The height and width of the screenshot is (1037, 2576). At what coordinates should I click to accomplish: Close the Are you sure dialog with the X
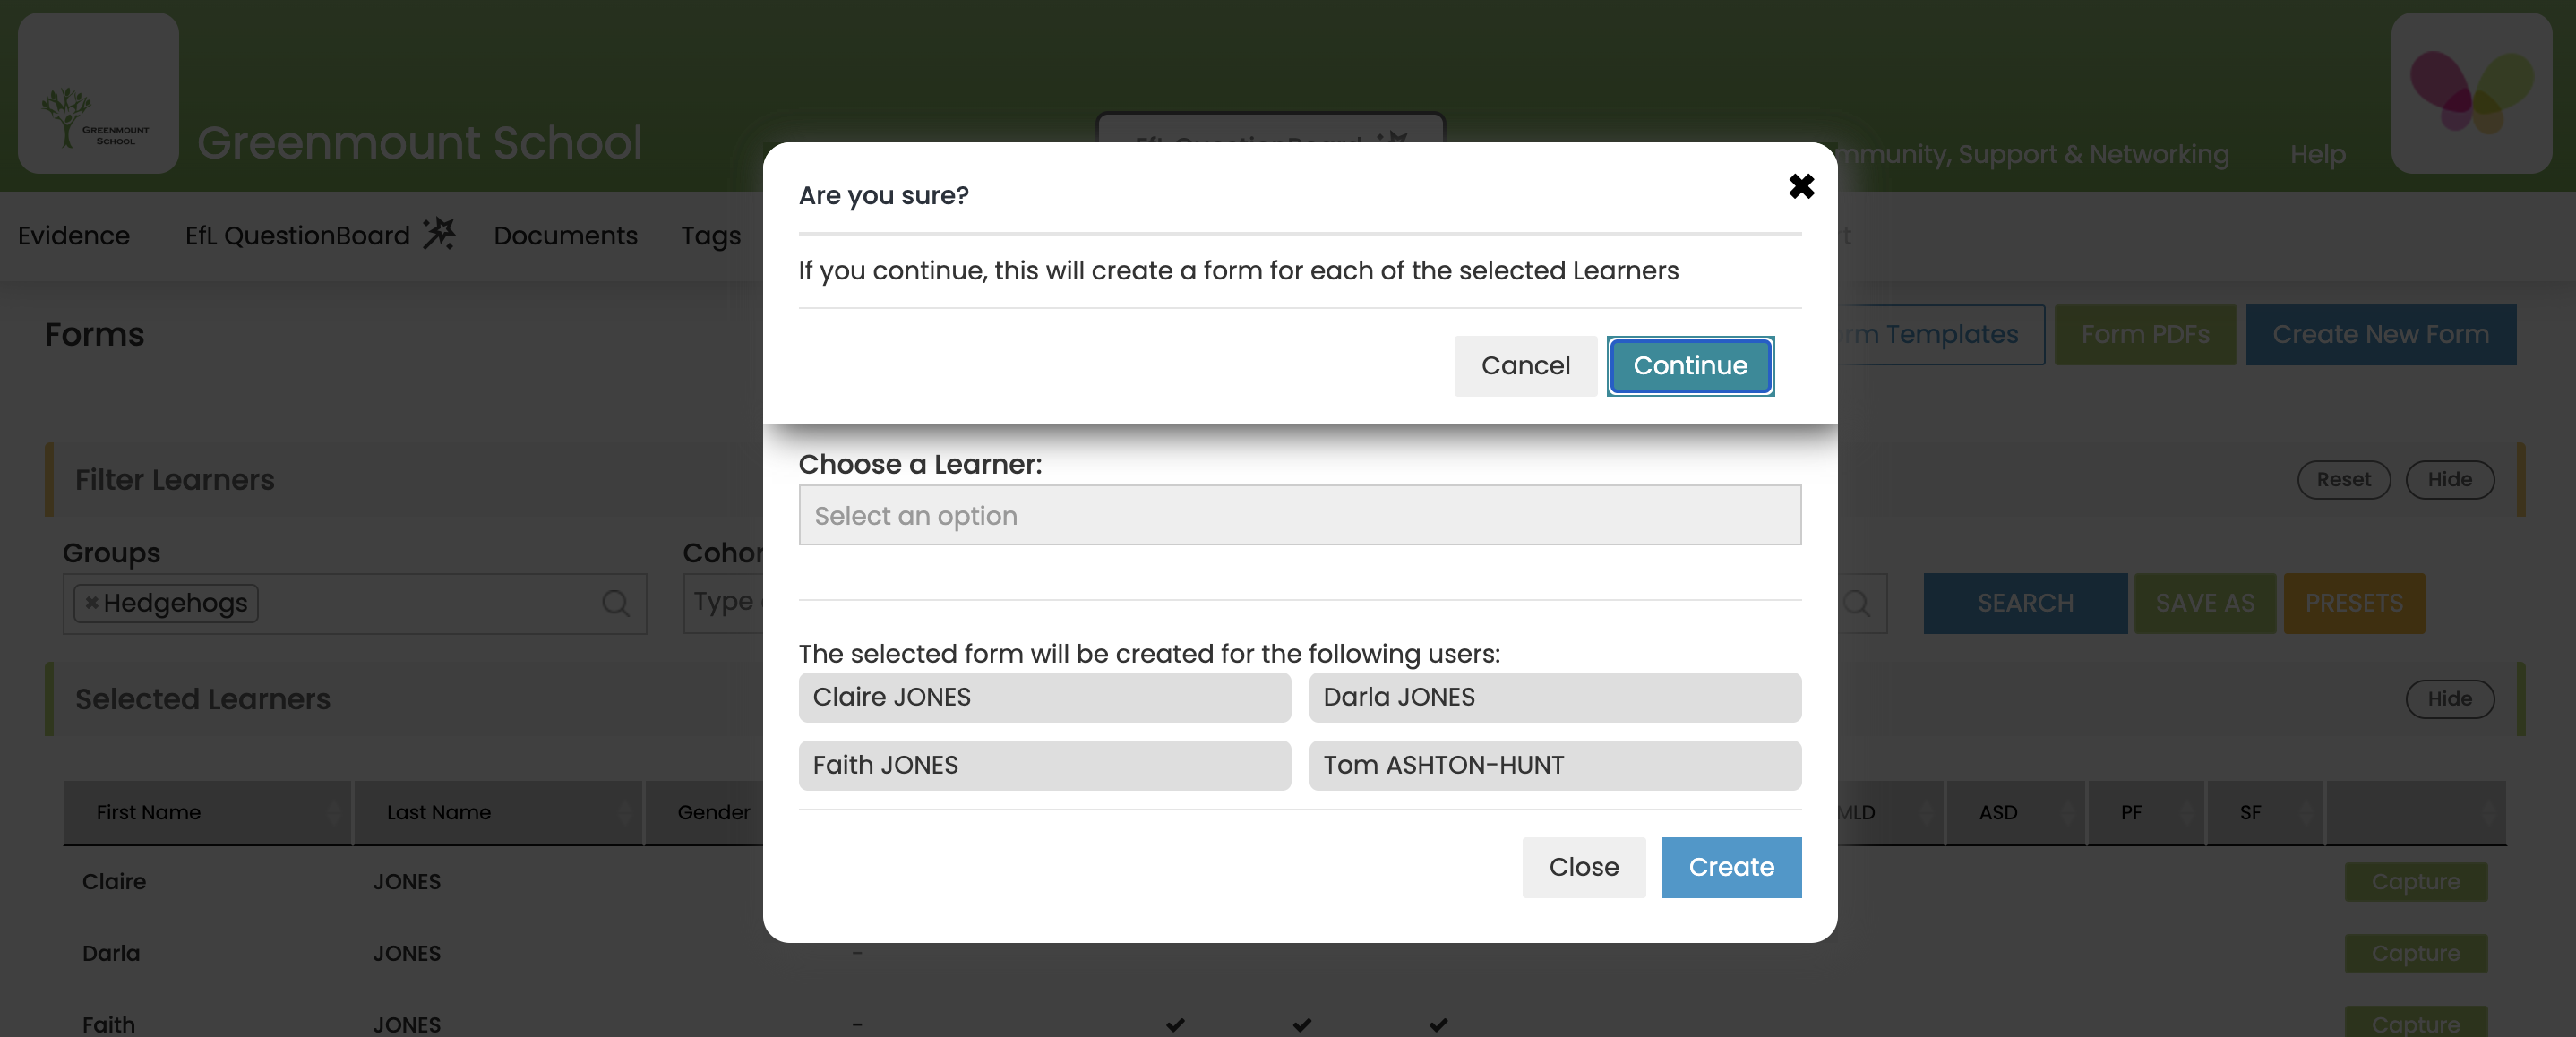1801,186
